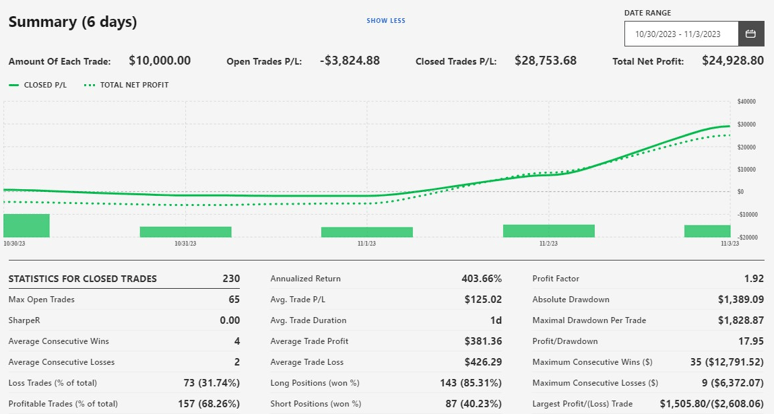Open the date range calendar picker icon

[x=751, y=34]
